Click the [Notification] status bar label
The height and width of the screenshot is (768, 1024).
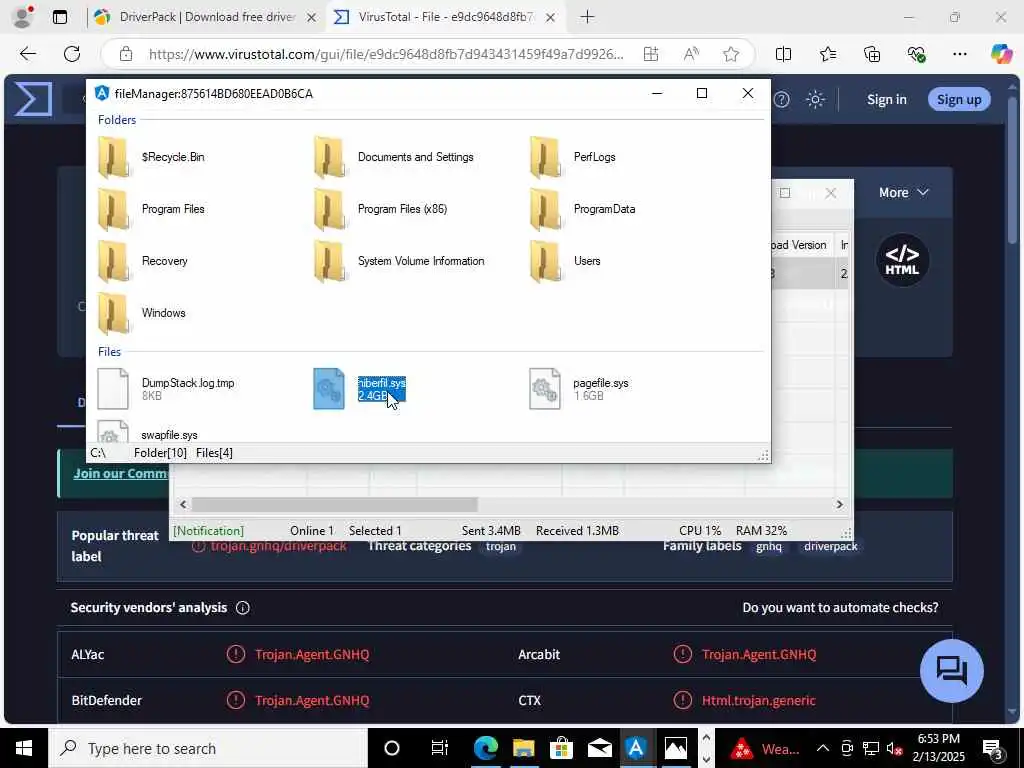coord(208,530)
